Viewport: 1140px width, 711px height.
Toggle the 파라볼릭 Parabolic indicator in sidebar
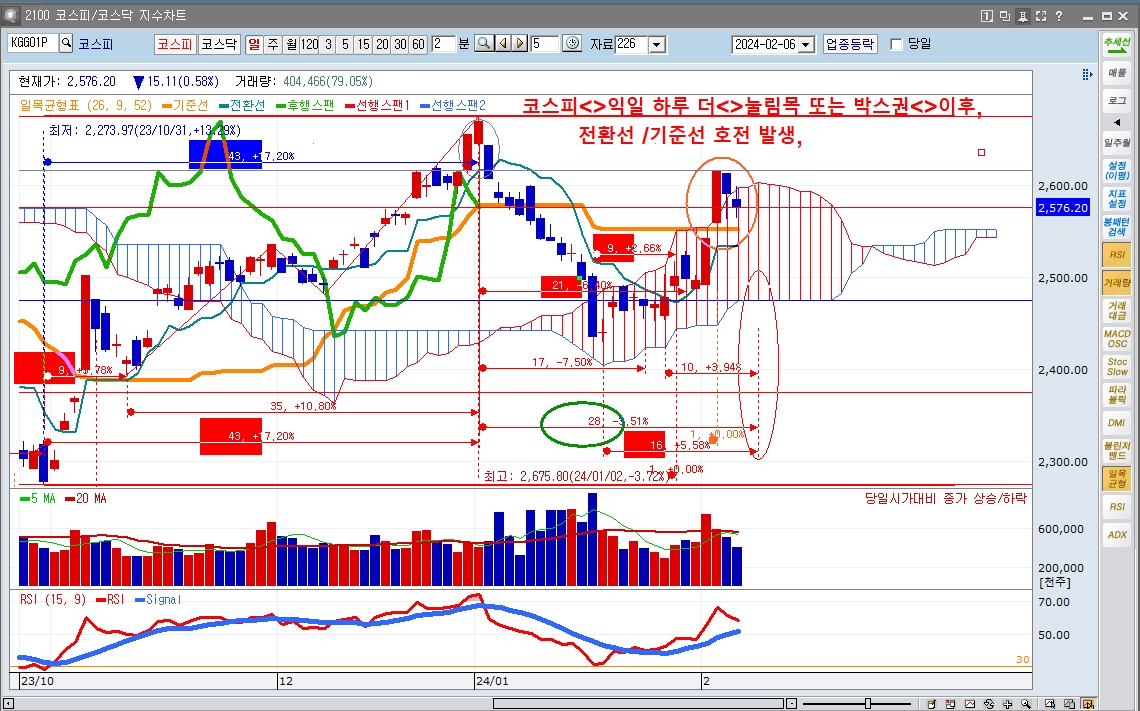pyautogui.click(x=1117, y=394)
